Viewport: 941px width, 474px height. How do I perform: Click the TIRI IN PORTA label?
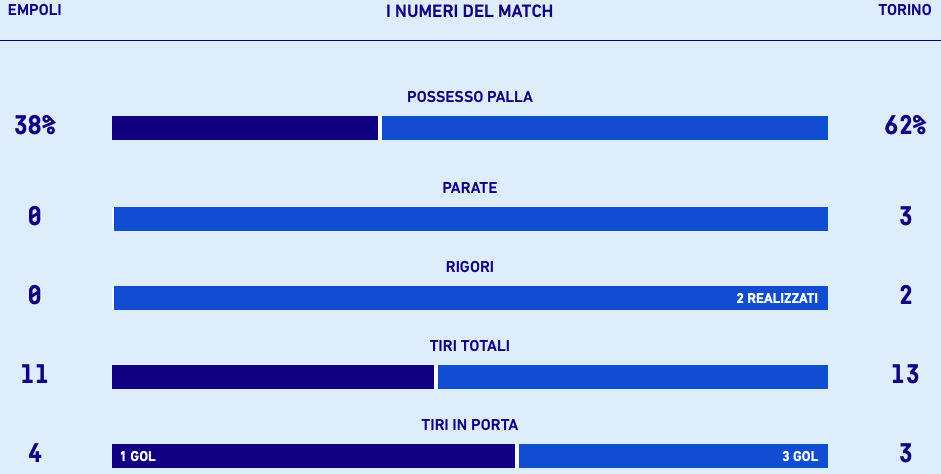[469, 425]
